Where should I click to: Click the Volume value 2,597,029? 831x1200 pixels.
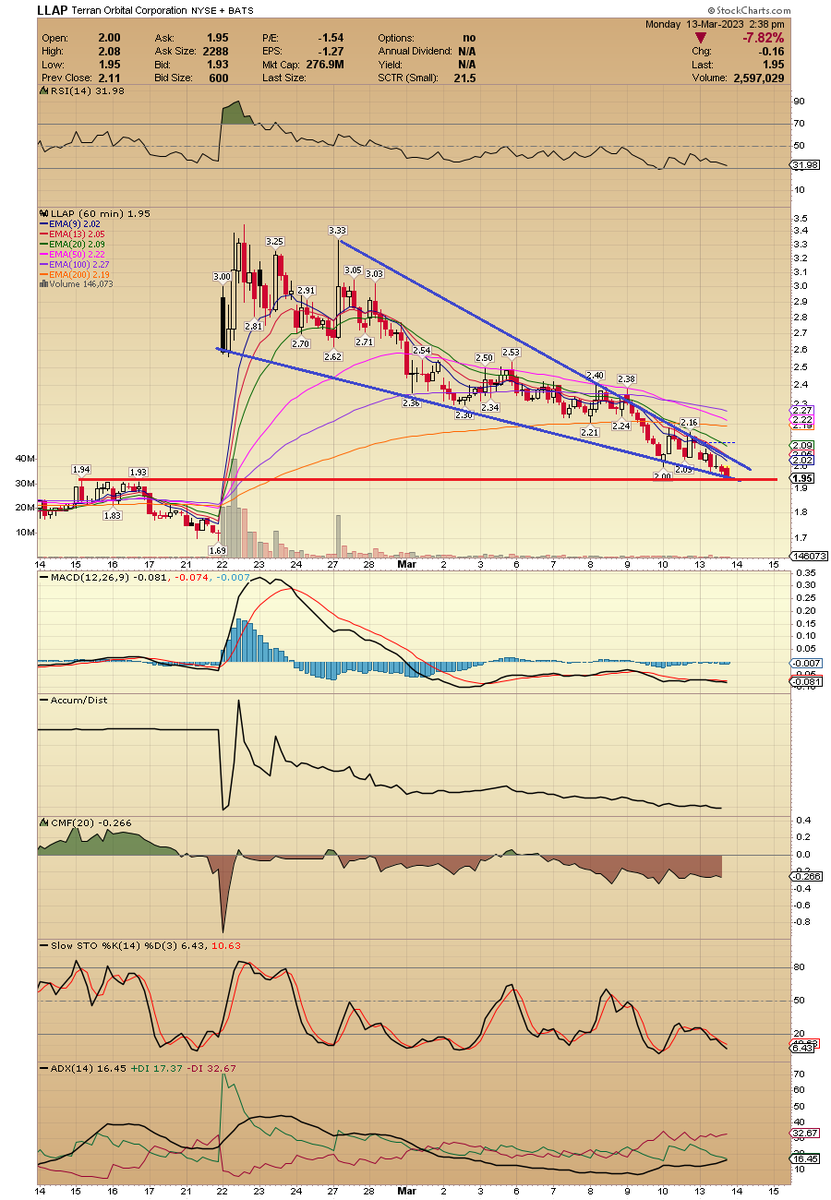[758, 78]
